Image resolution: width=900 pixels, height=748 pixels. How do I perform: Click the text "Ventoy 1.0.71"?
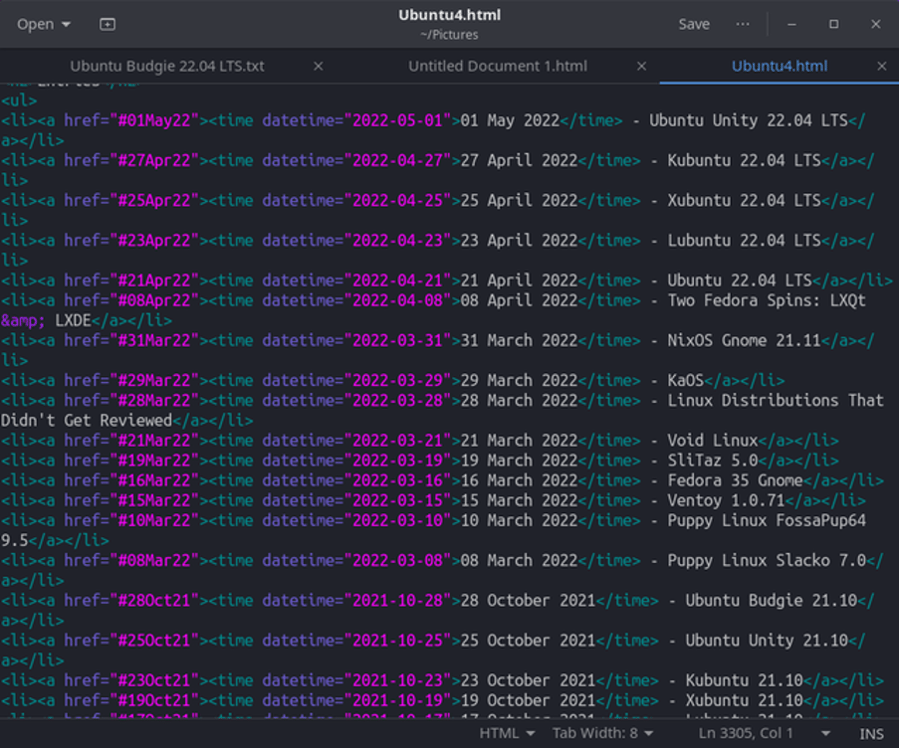pyautogui.click(x=726, y=500)
